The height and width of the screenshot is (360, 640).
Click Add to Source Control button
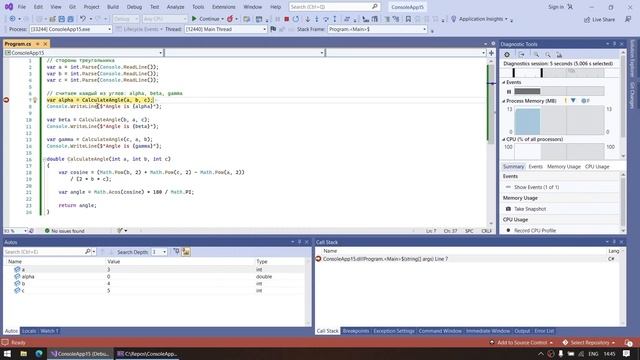[x=521, y=342]
